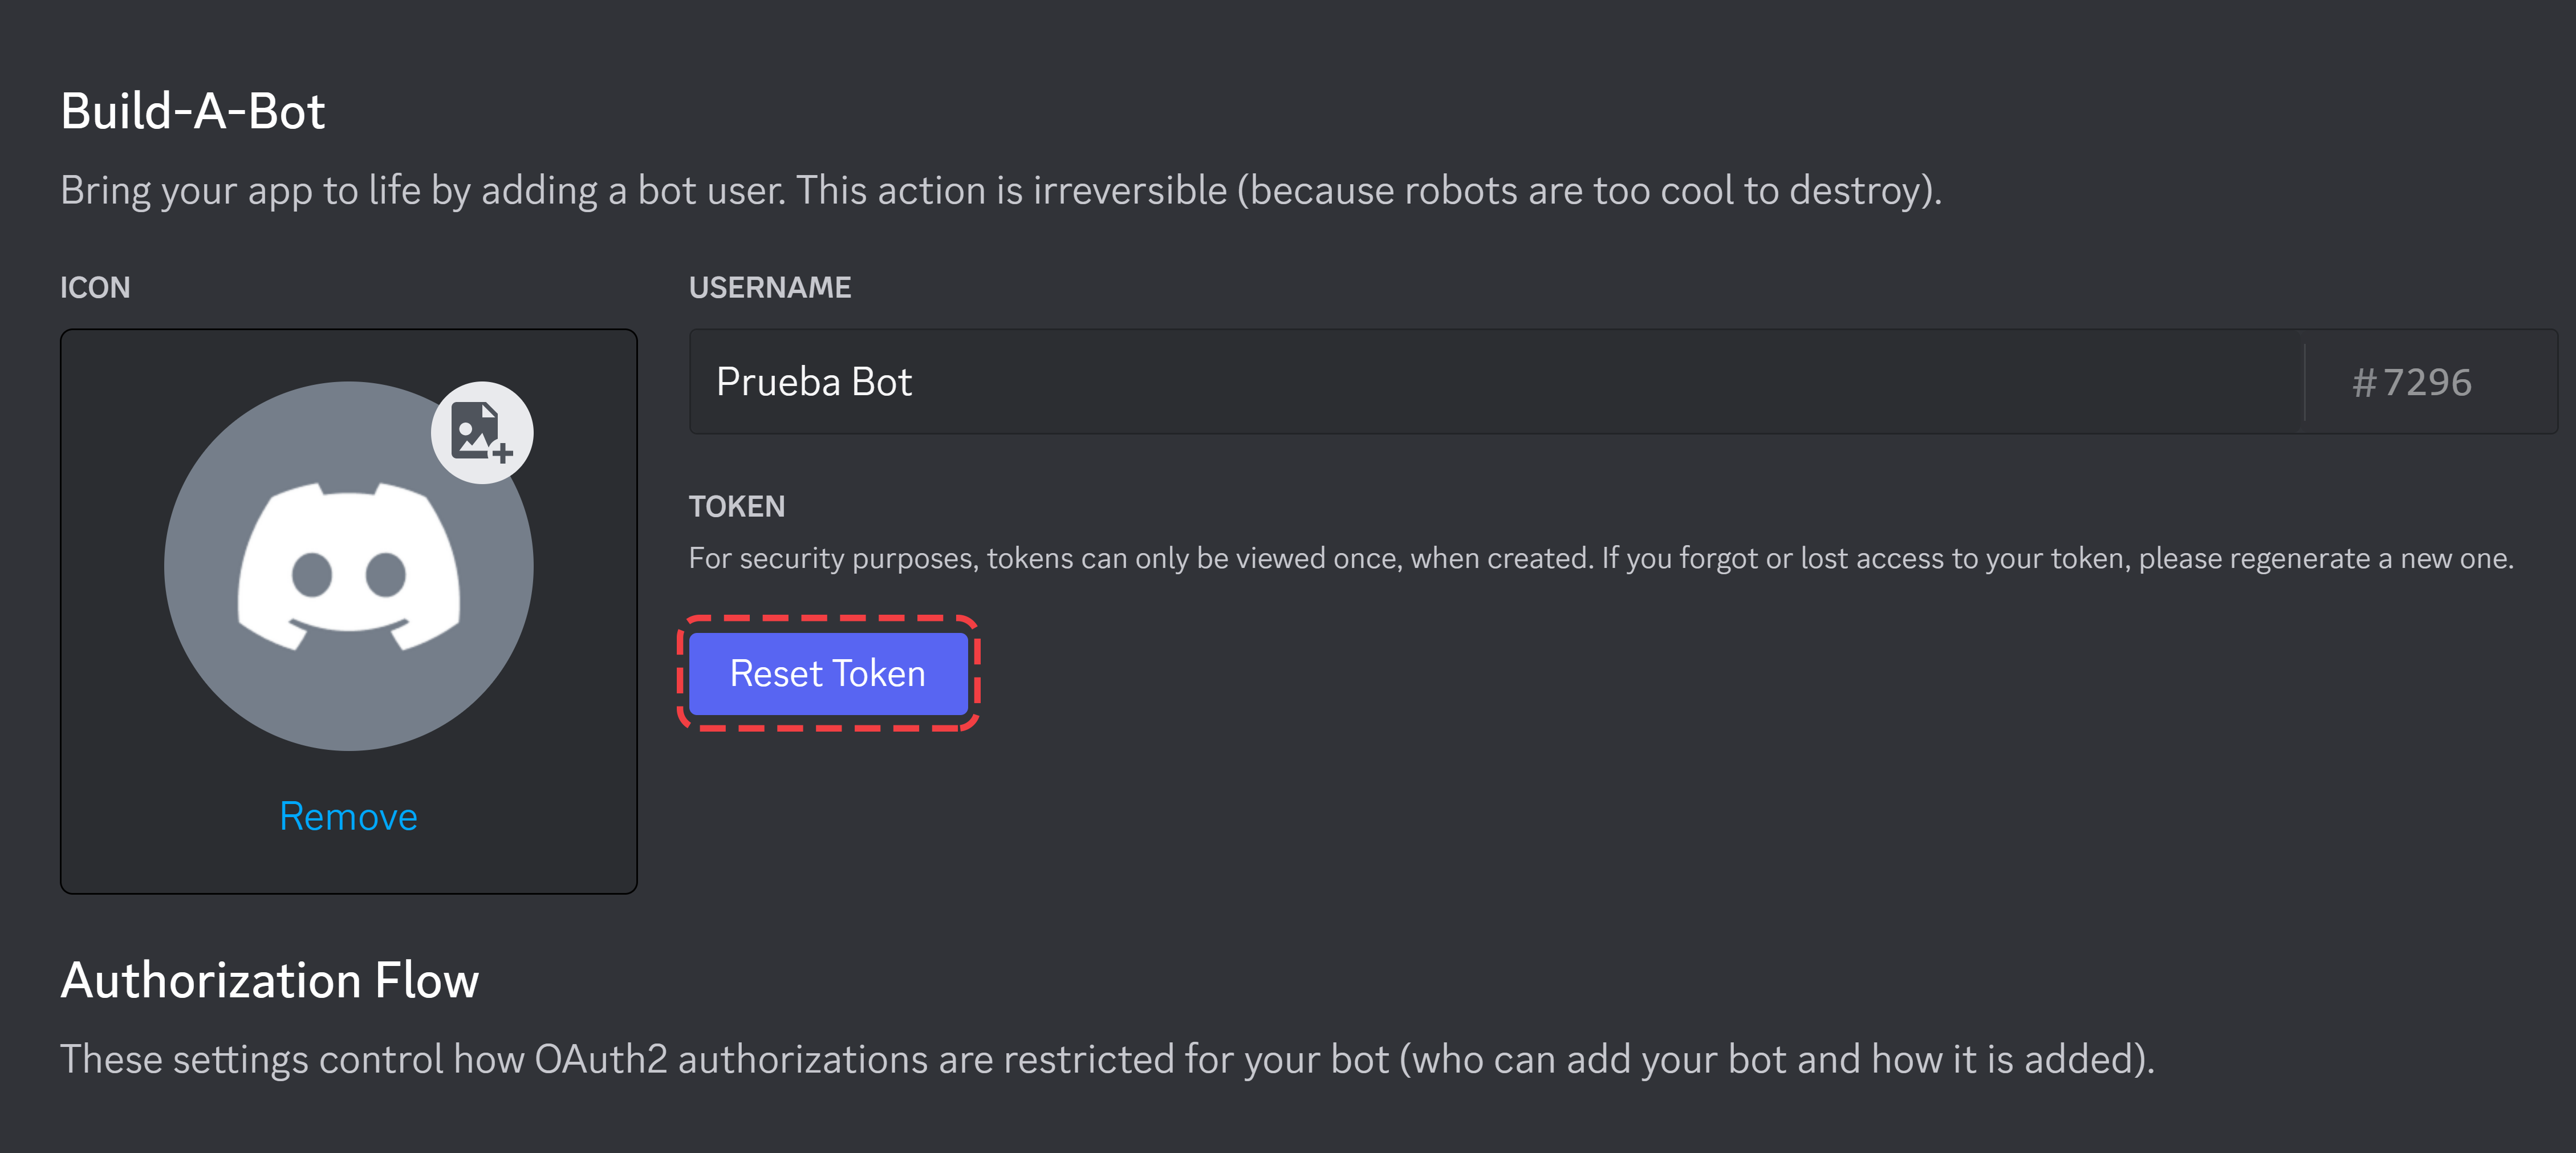Click 'please regenerate a new one' text
Viewport: 2576px width, 1153px height.
coord(2326,558)
